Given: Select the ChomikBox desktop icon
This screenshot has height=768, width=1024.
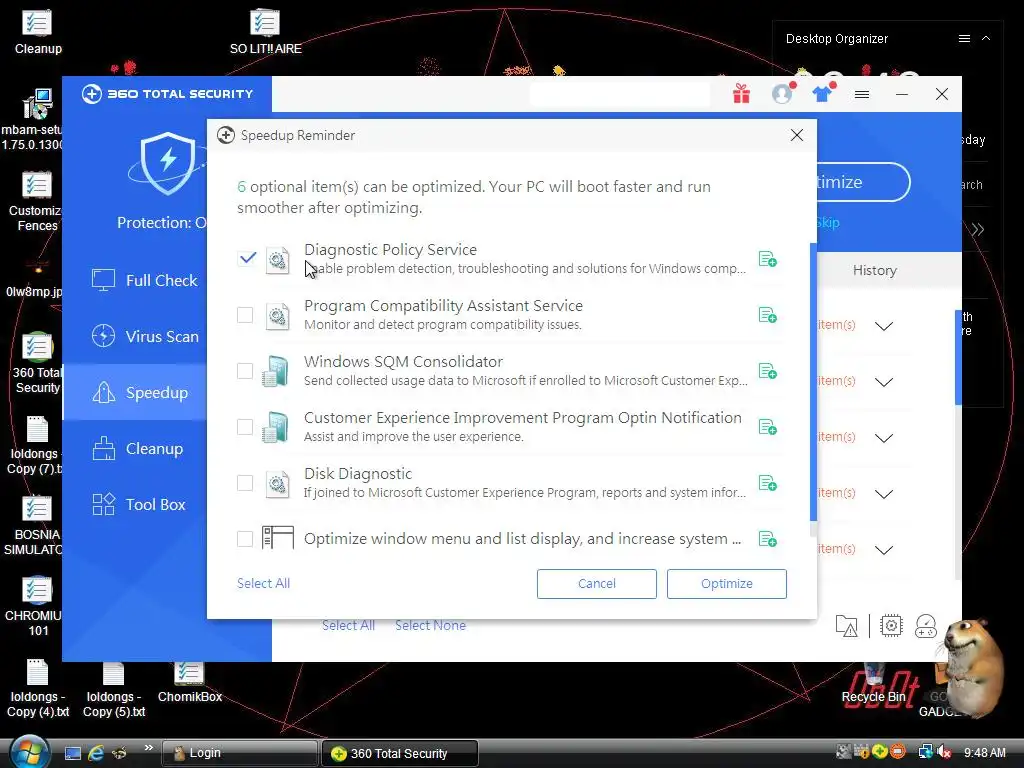Looking at the screenshot, I should [189, 682].
